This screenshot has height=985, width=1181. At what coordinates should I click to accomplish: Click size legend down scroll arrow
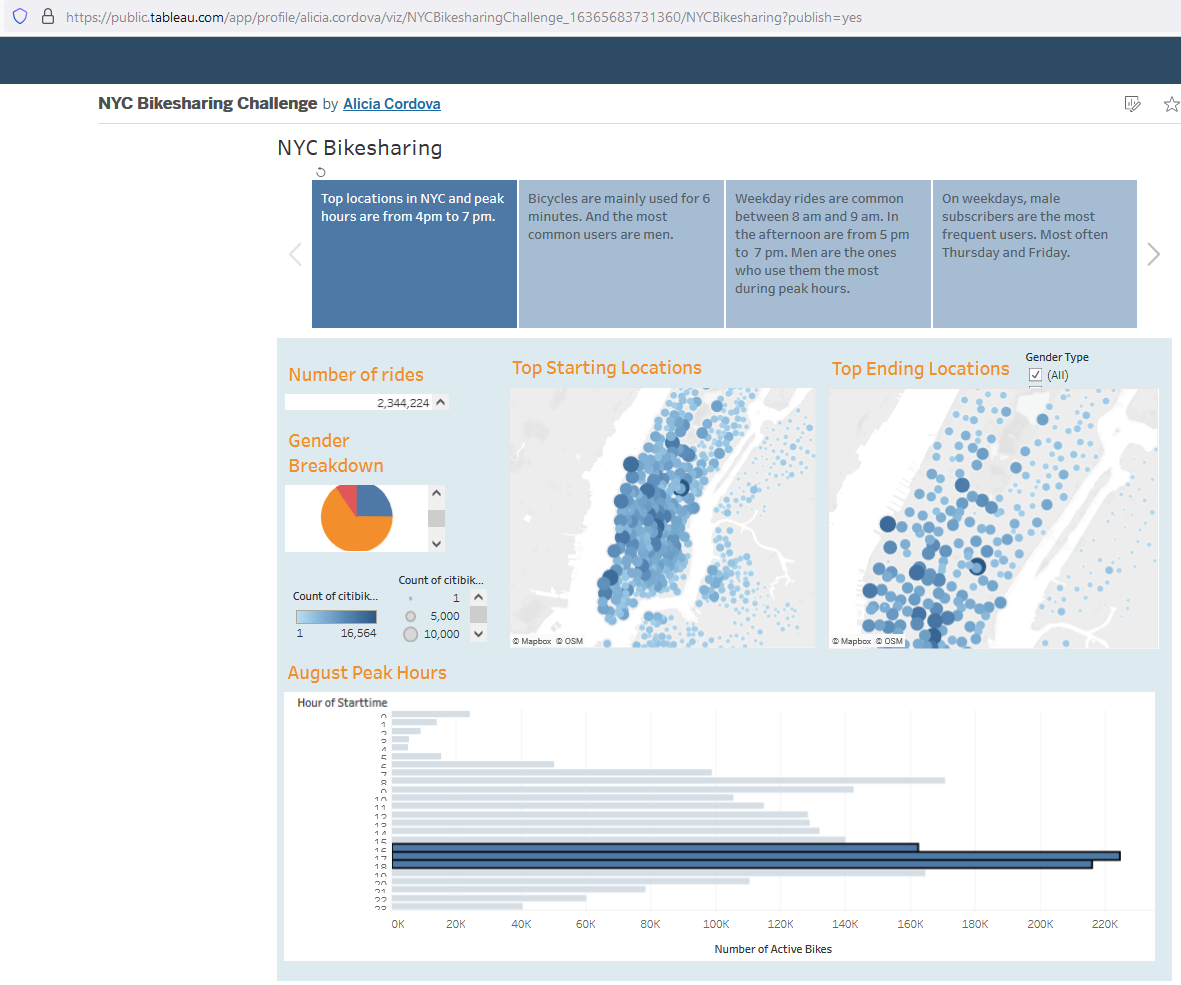click(x=478, y=634)
